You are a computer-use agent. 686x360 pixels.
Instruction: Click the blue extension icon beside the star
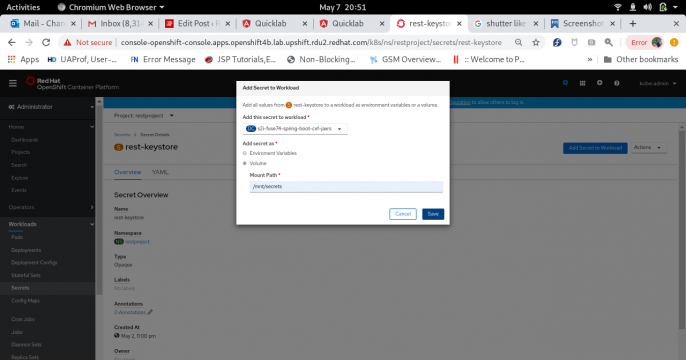pyautogui.click(x=557, y=42)
